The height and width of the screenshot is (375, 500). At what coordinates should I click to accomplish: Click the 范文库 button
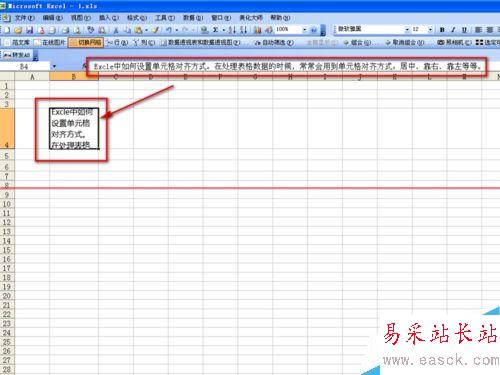tap(18, 43)
